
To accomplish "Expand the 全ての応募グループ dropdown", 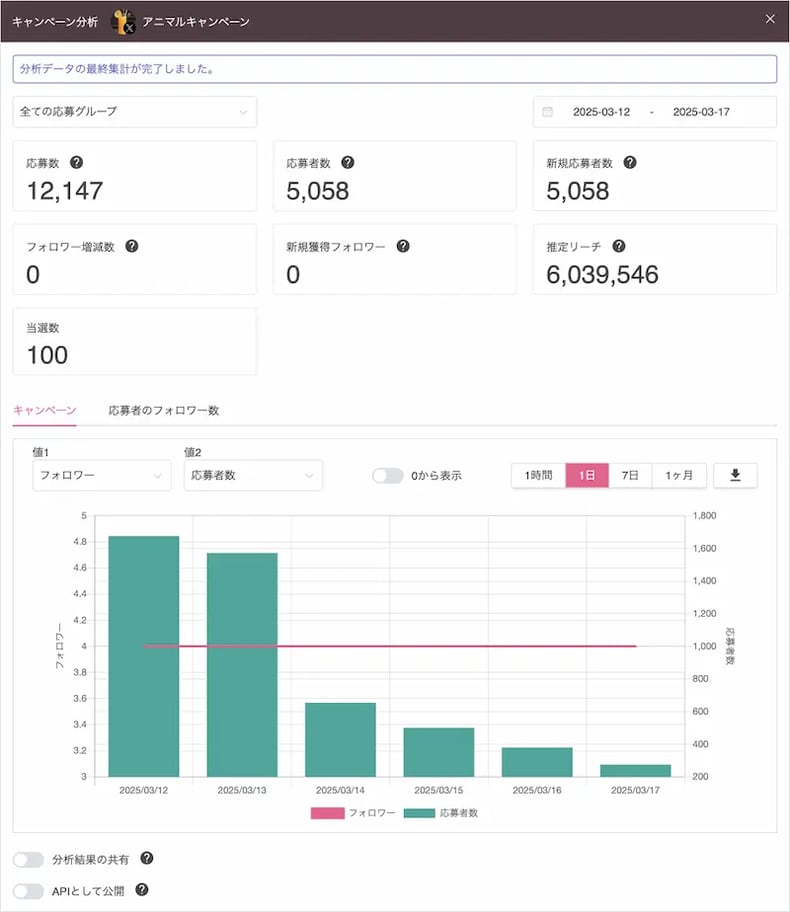I will (134, 112).
